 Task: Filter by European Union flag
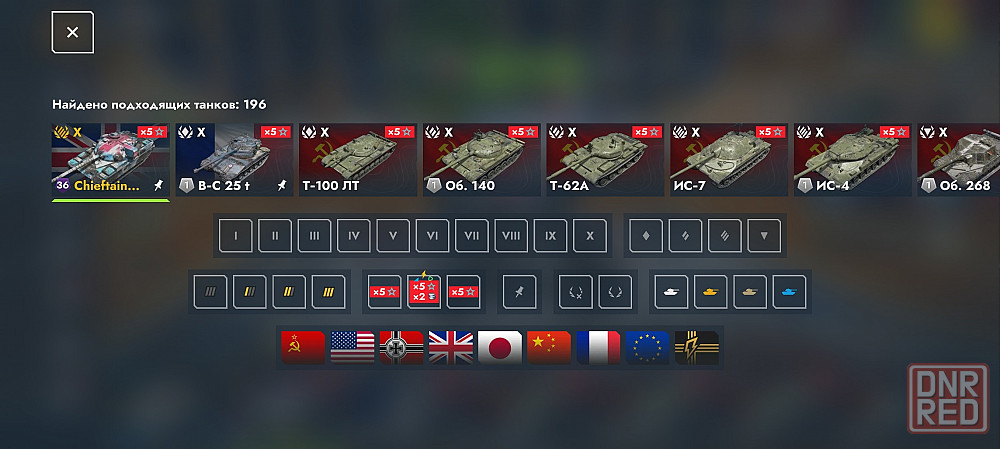[647, 348]
